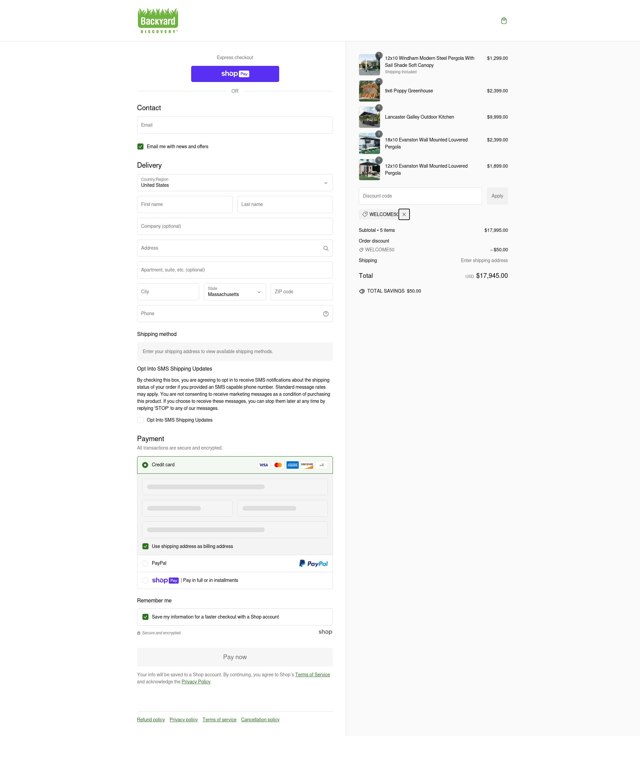Click the Visa card icon

coord(263,465)
